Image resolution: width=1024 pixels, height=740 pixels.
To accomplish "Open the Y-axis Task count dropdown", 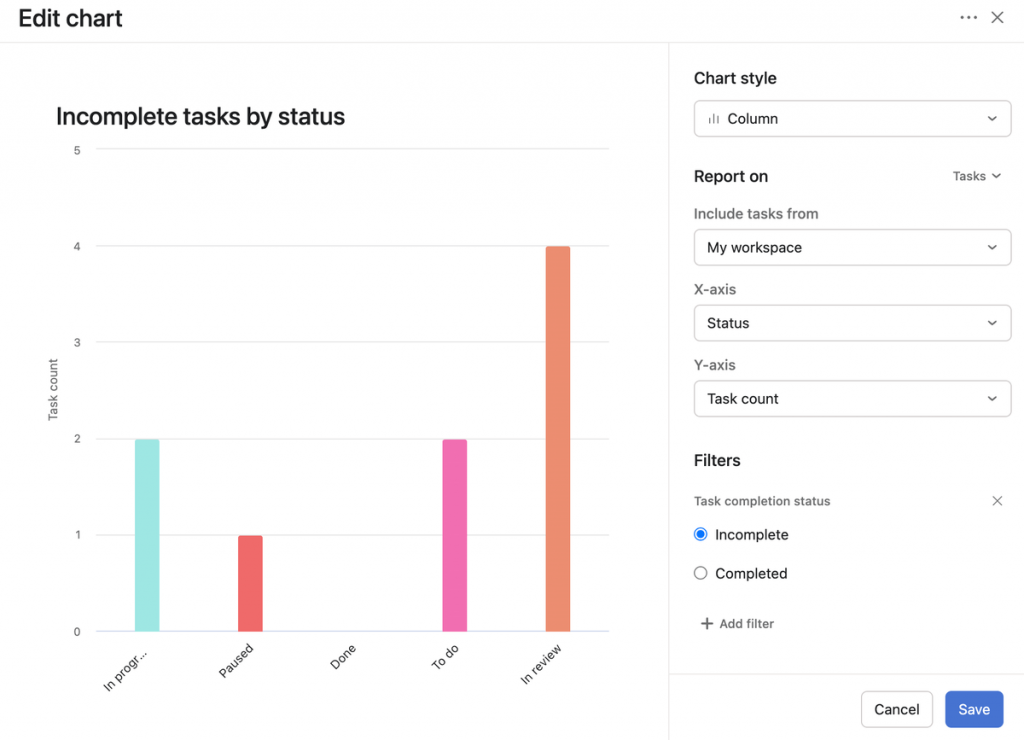I will click(852, 399).
